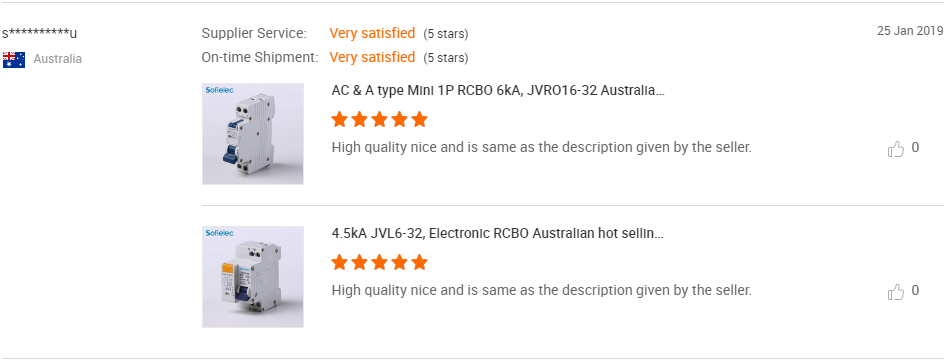Click 'Very satisfied' beside Supplier Service
This screenshot has height=361, width=946.
pos(372,33)
